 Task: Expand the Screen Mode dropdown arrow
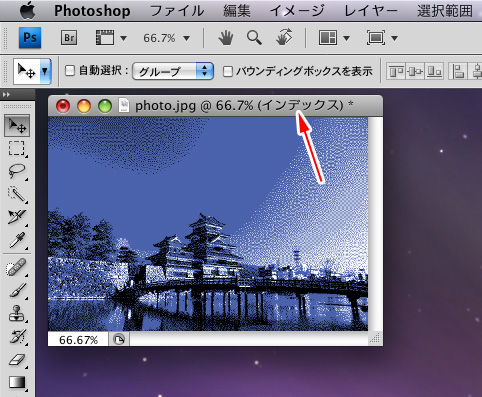click(395, 38)
